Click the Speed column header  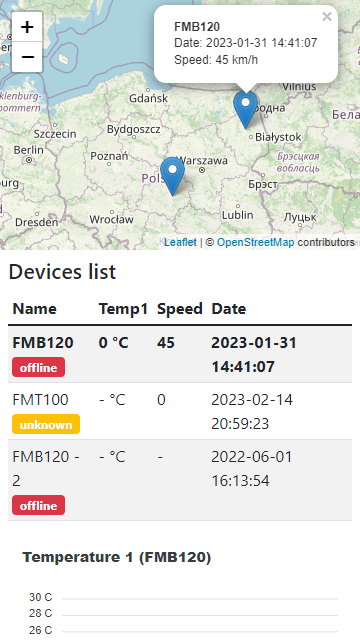[180, 309]
